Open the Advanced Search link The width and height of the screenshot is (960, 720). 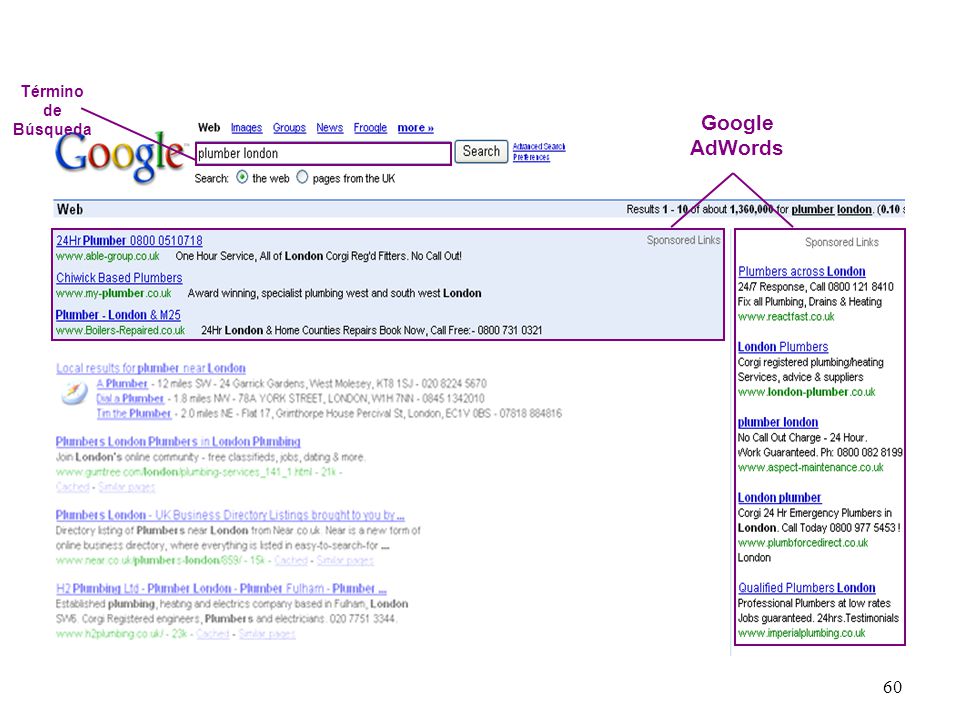(x=539, y=146)
